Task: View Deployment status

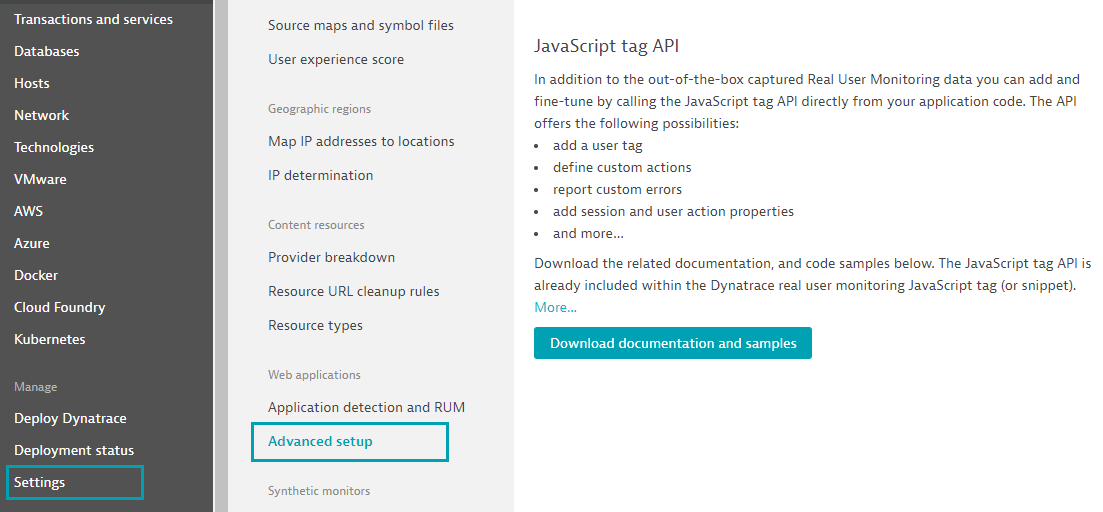Action: 74,450
